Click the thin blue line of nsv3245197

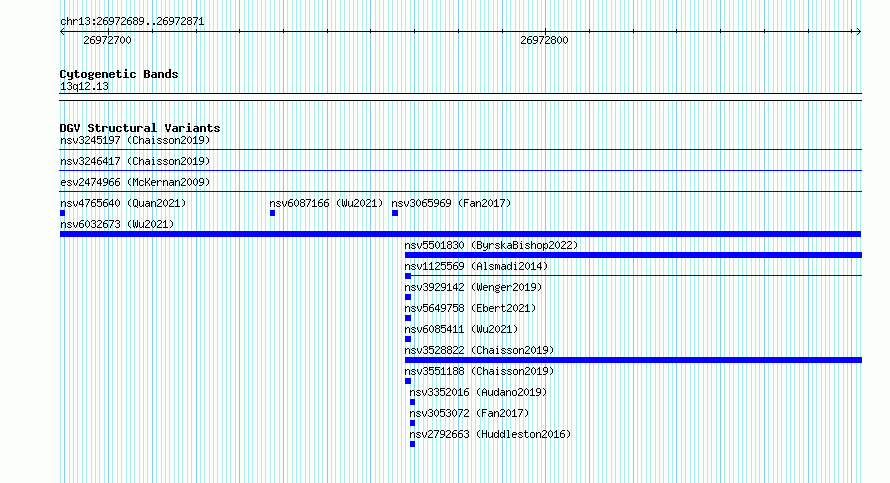[x=460, y=150]
